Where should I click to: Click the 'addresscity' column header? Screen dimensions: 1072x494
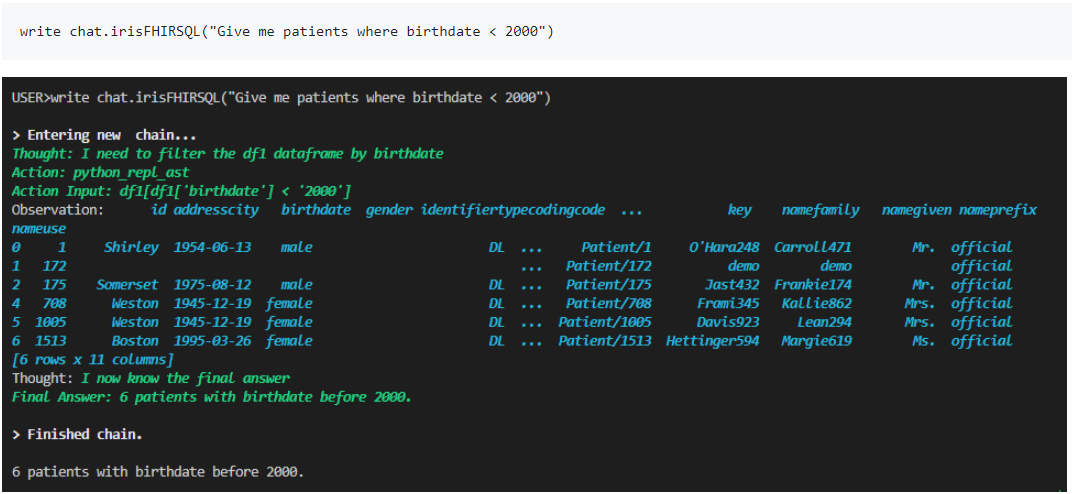click(x=216, y=210)
